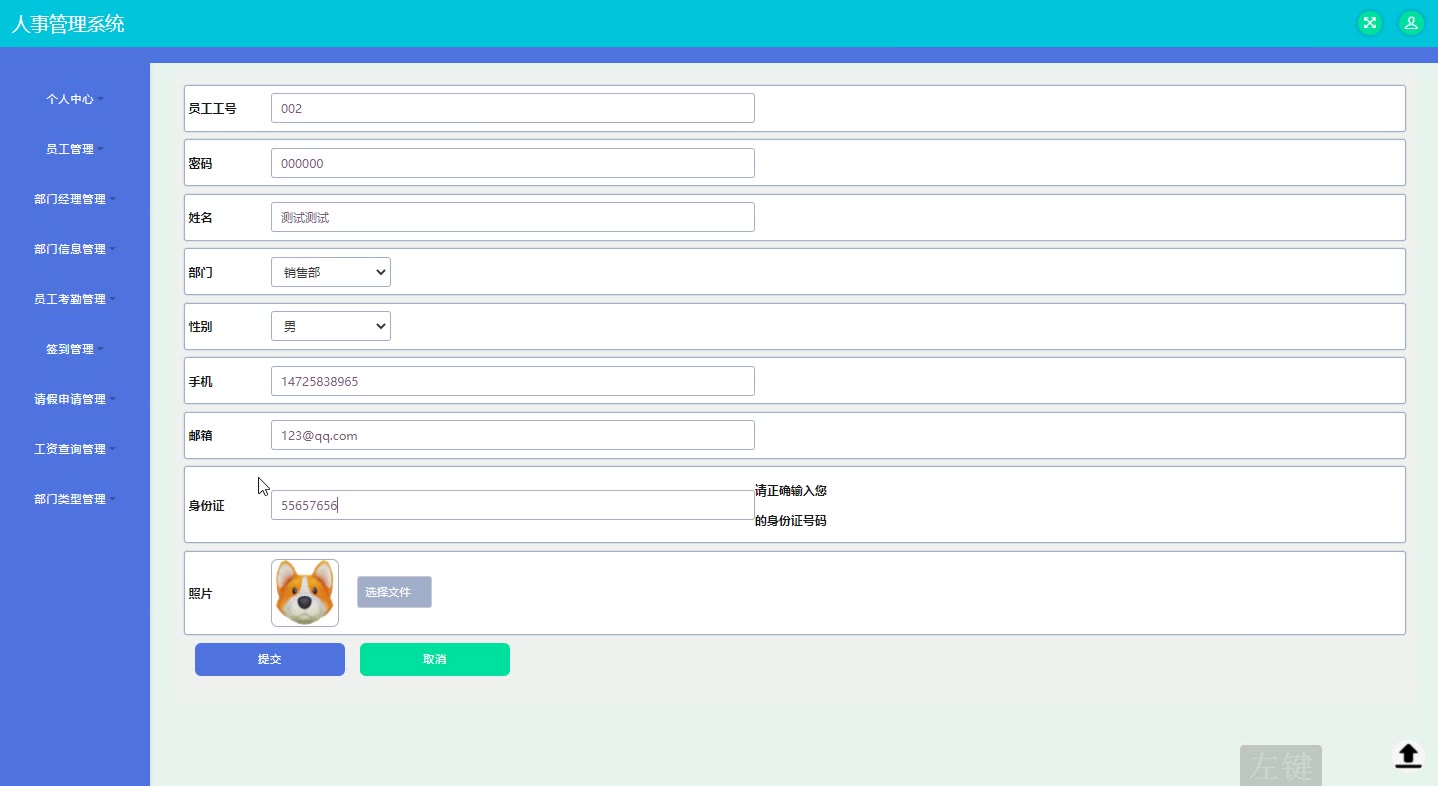Viewport: 1438px width, 786px height.
Task: Click the 身份证 input field
Action: pyautogui.click(x=513, y=505)
